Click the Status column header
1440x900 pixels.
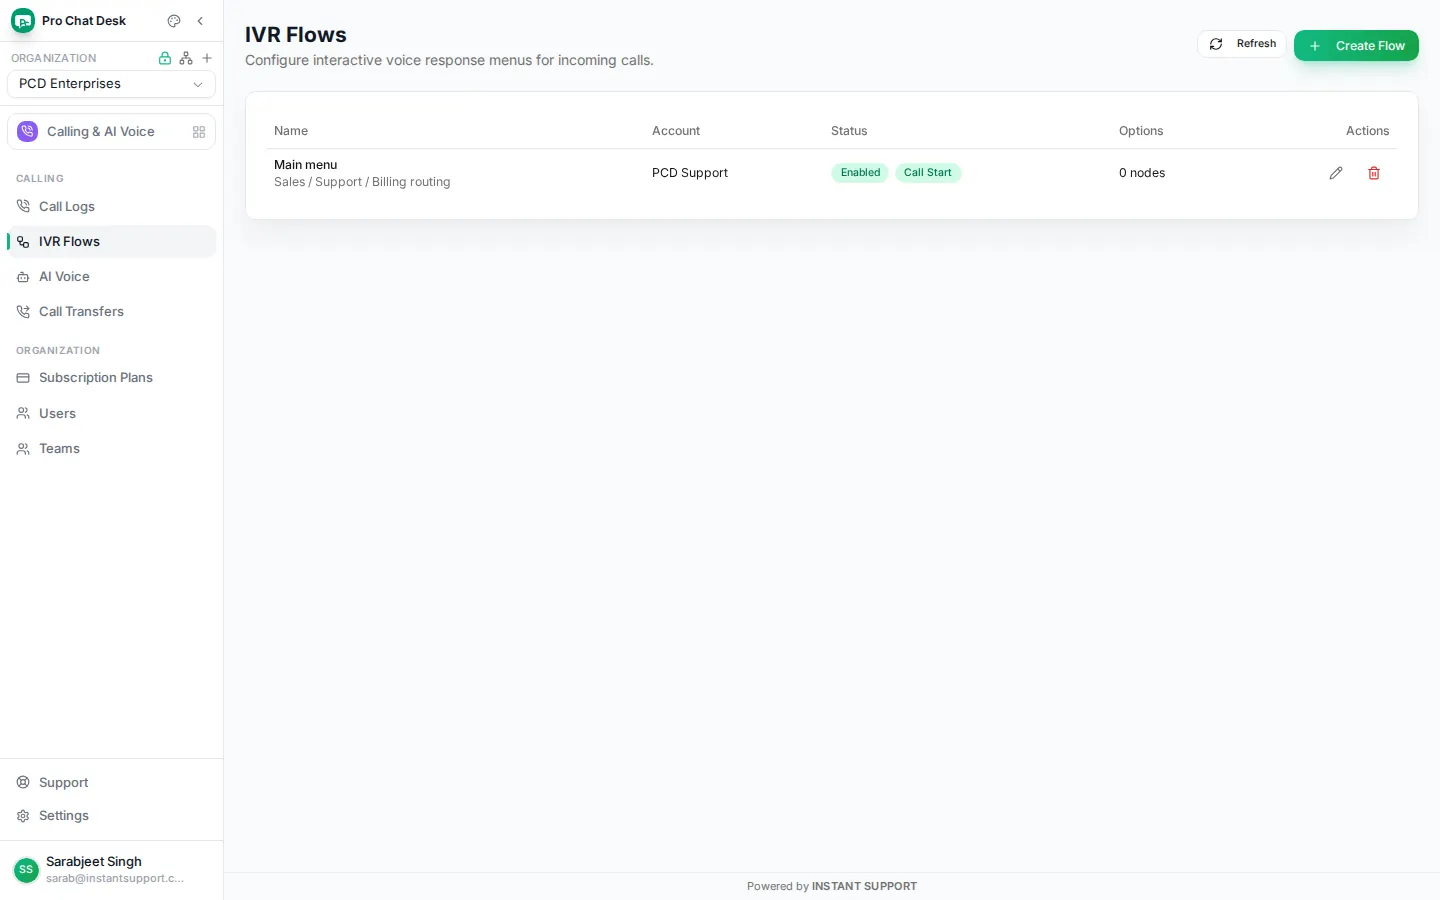(849, 131)
